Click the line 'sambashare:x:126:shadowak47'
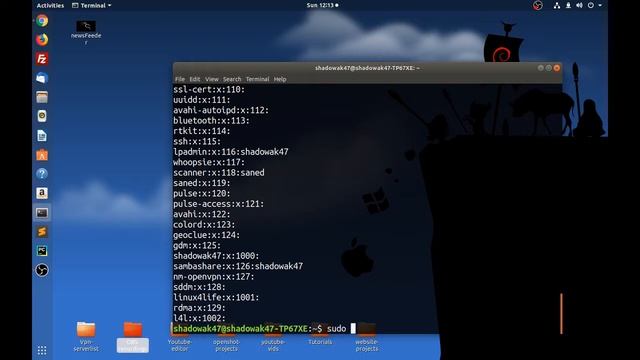 click(238, 267)
